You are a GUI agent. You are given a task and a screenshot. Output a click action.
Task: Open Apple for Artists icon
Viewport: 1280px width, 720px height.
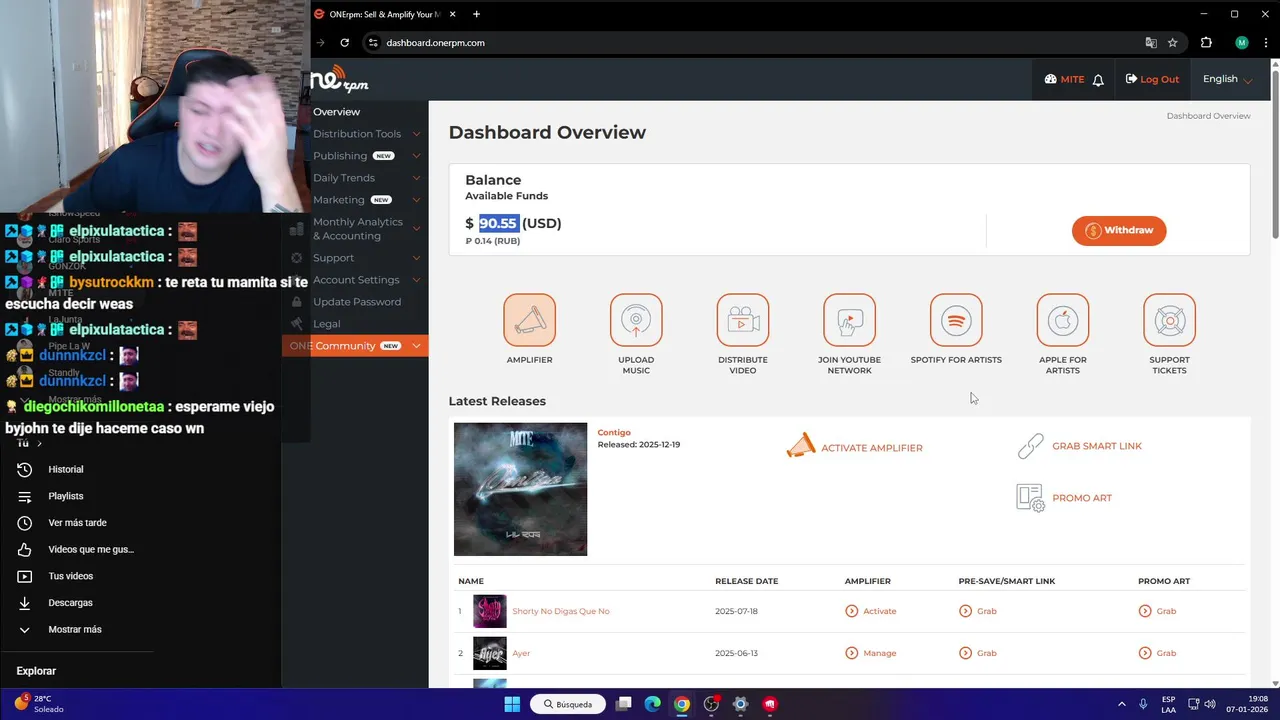1063,320
